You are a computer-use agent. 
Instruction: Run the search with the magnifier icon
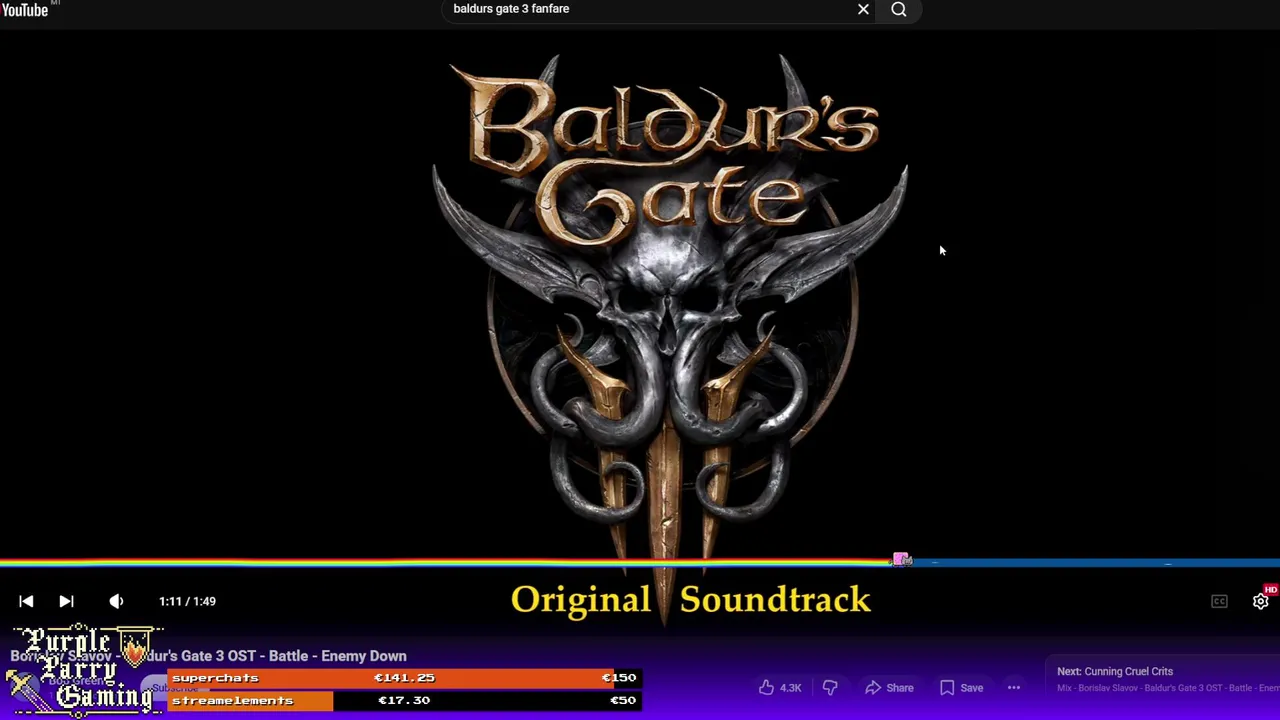click(899, 10)
